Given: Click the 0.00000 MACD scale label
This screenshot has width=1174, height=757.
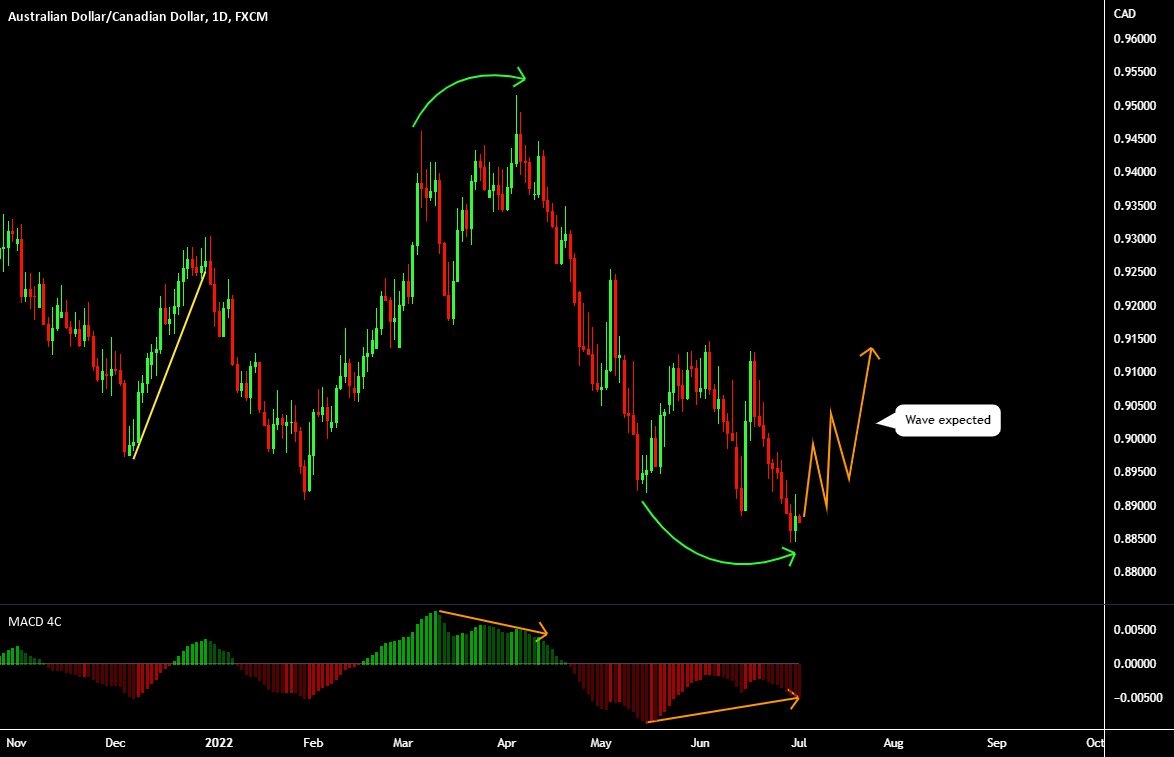Looking at the screenshot, I should [1135, 663].
